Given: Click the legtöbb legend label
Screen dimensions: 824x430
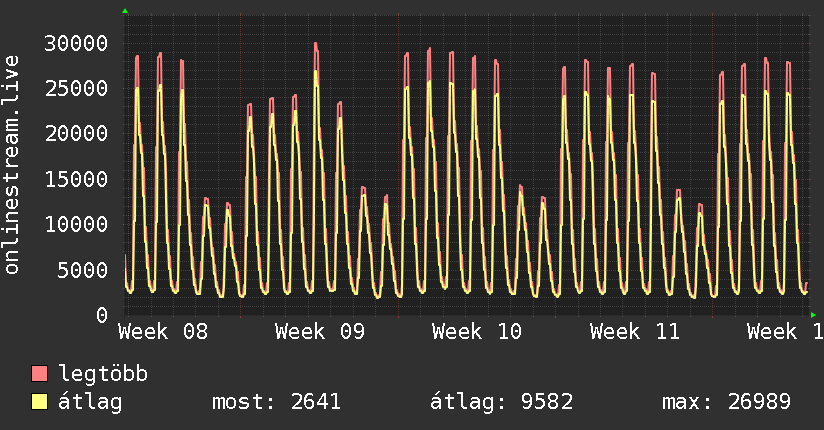Looking at the screenshot, I should pyautogui.click(x=103, y=374).
